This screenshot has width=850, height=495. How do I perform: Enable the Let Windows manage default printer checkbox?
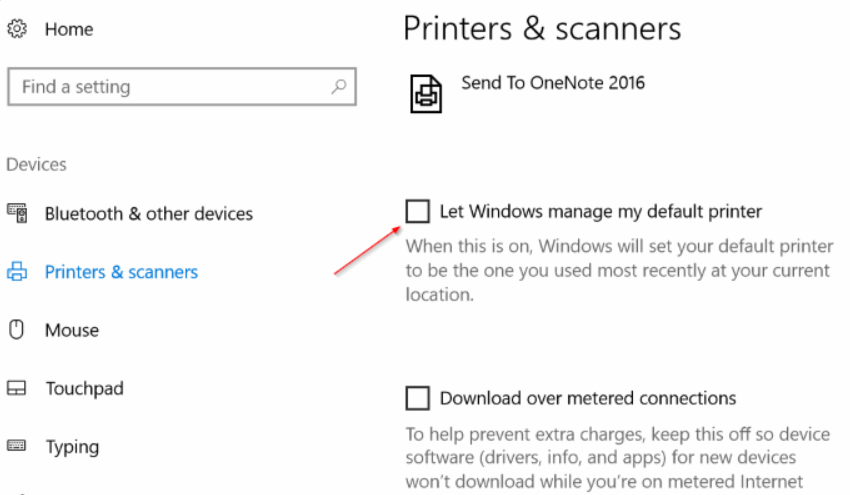(x=417, y=211)
